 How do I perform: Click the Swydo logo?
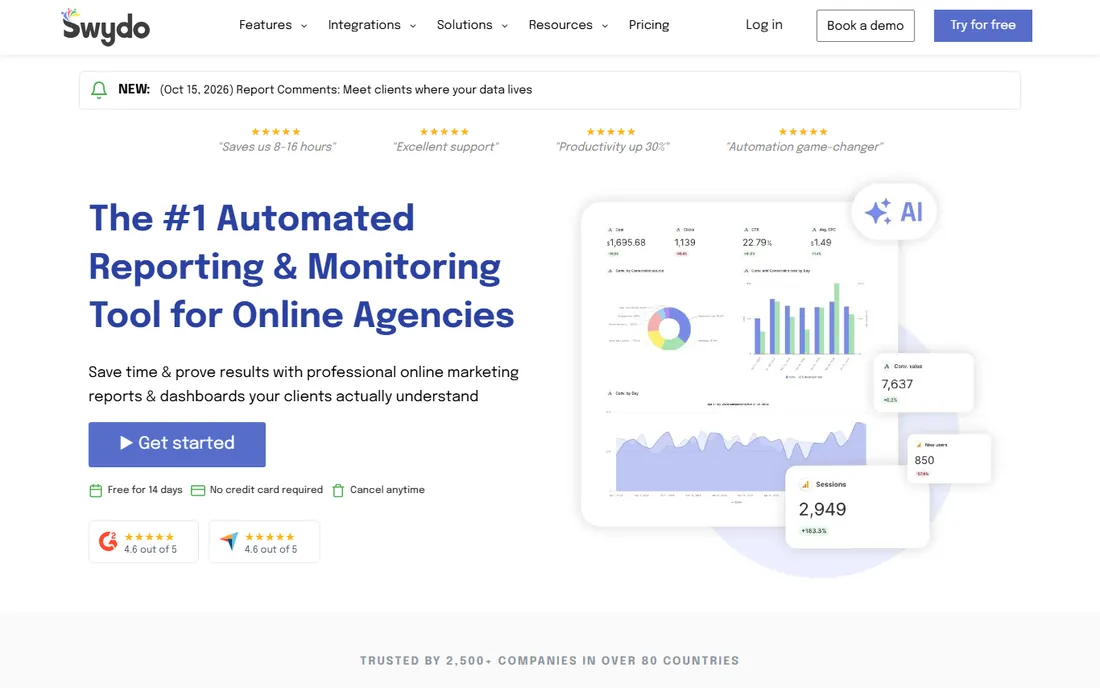(x=105, y=27)
